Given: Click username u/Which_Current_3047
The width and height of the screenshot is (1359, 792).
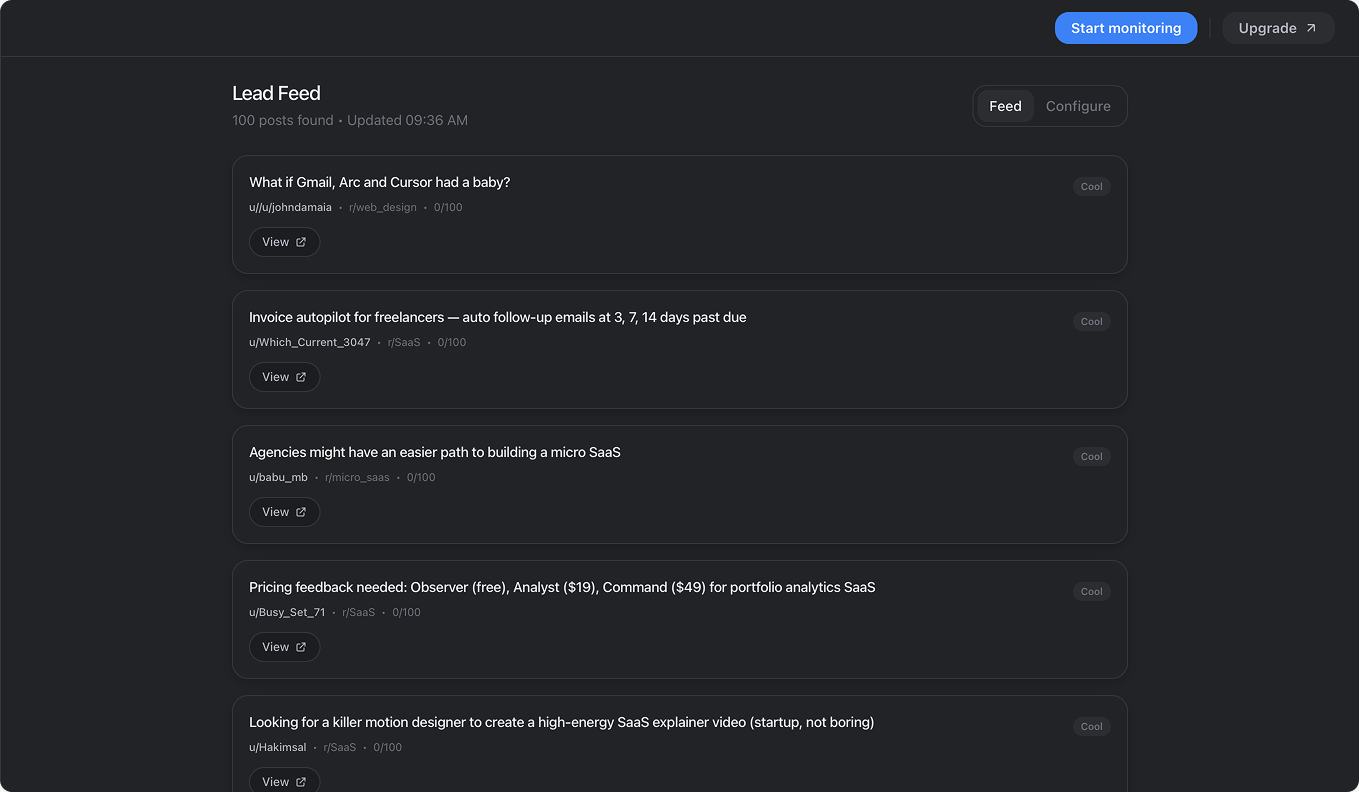Looking at the screenshot, I should coord(309,342).
